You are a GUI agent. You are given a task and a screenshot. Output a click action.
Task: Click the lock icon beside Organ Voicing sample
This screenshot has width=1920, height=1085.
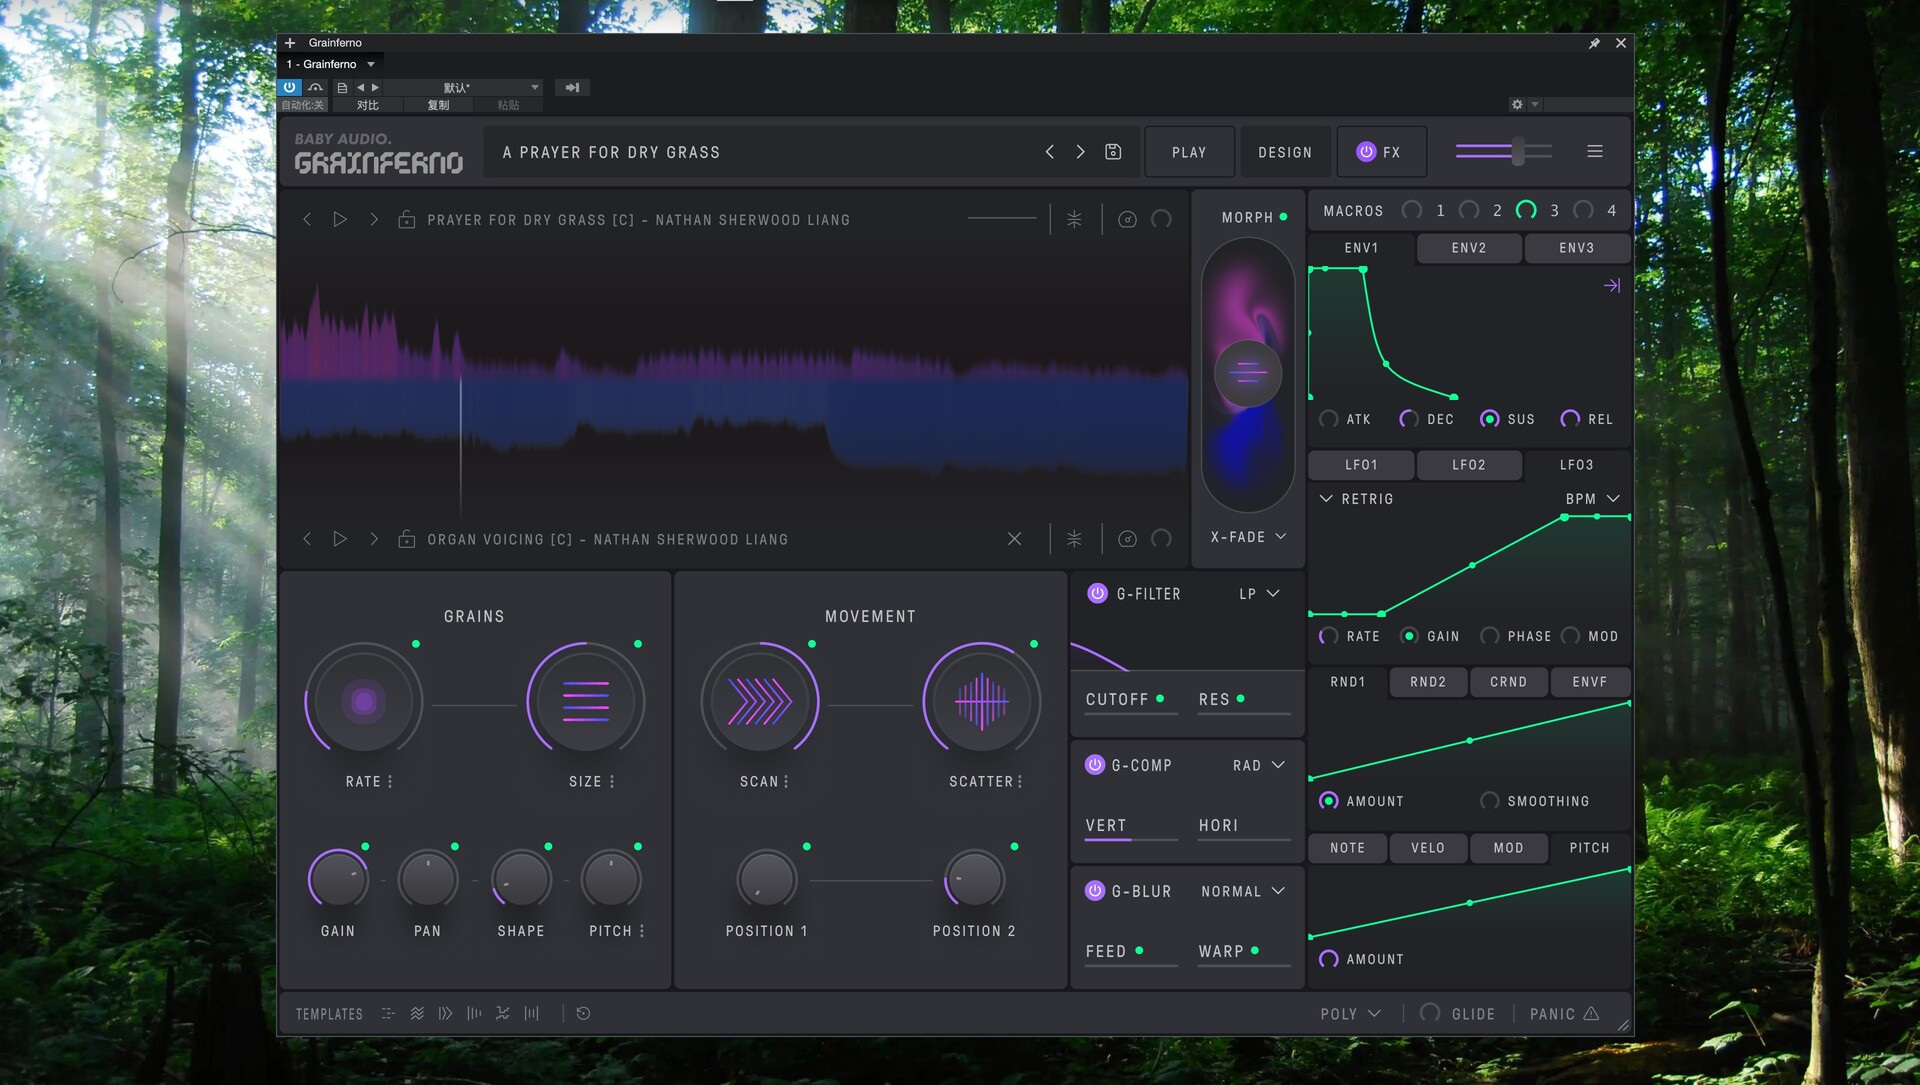407,539
